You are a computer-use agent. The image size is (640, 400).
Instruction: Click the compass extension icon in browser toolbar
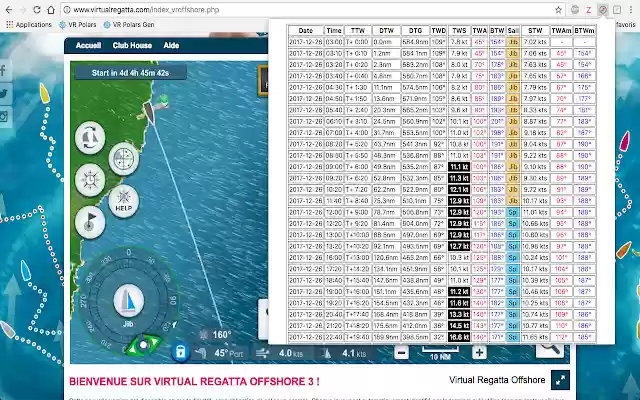603,10
